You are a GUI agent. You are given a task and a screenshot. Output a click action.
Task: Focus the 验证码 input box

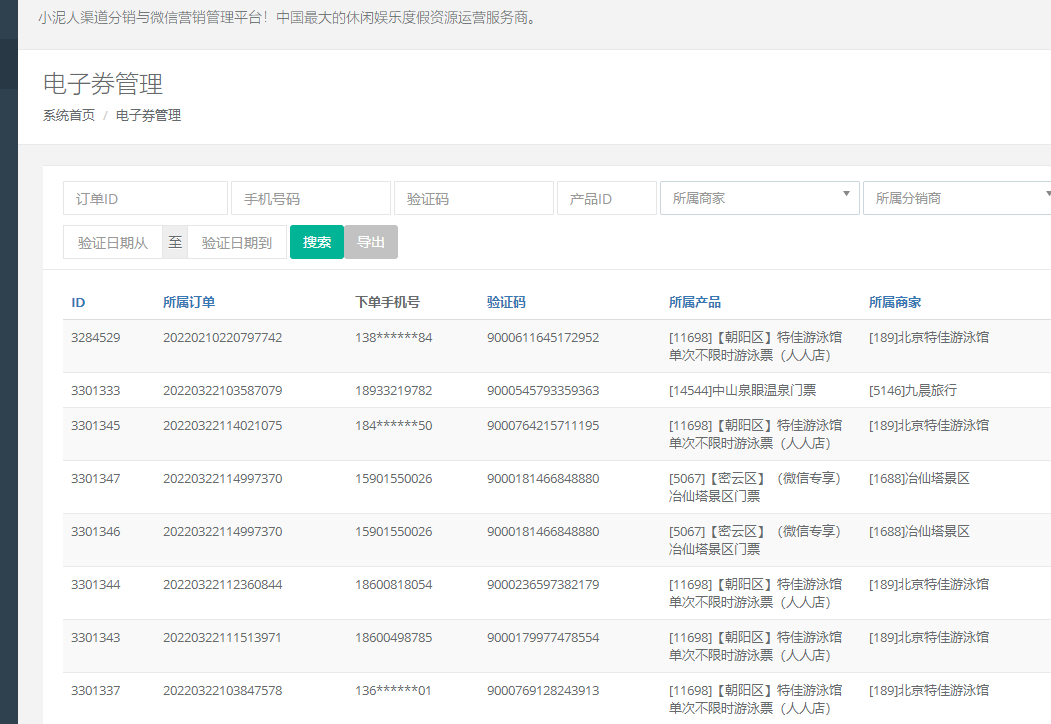click(473, 198)
